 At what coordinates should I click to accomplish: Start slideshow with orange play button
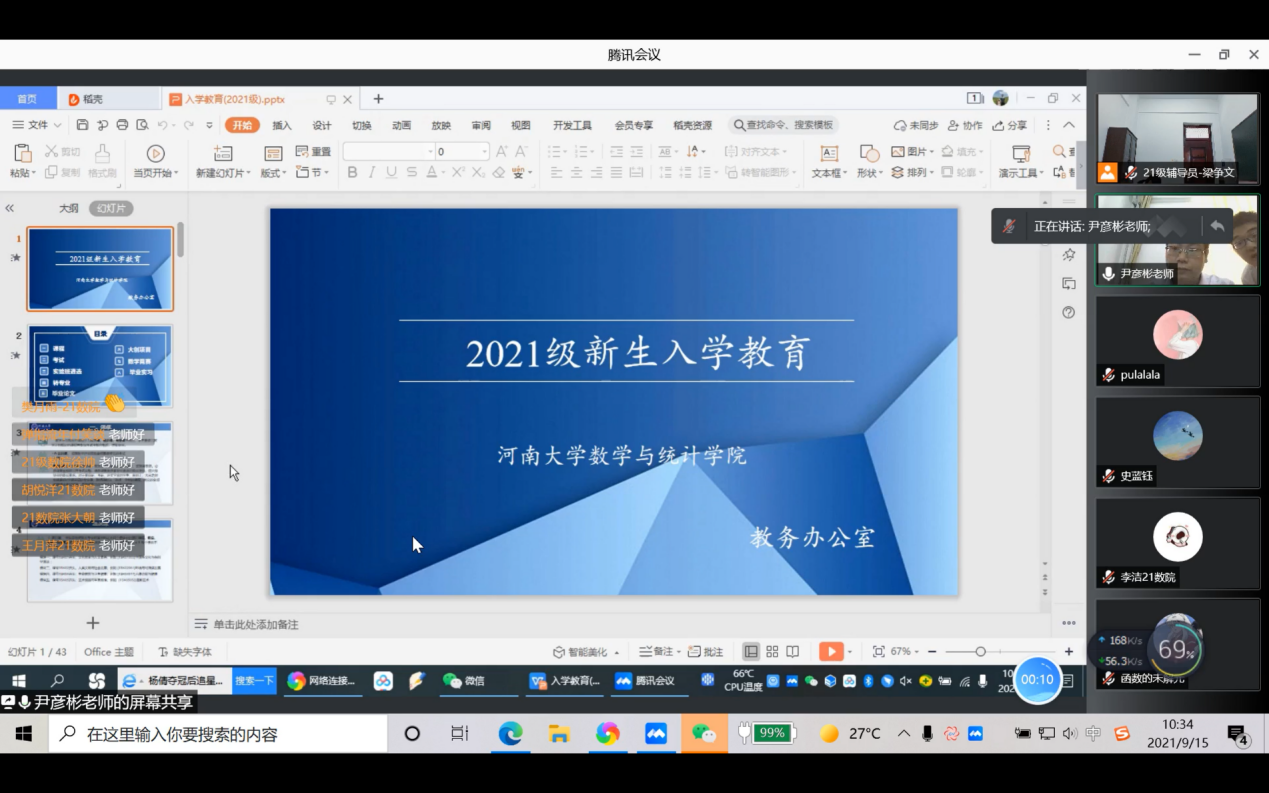830,652
